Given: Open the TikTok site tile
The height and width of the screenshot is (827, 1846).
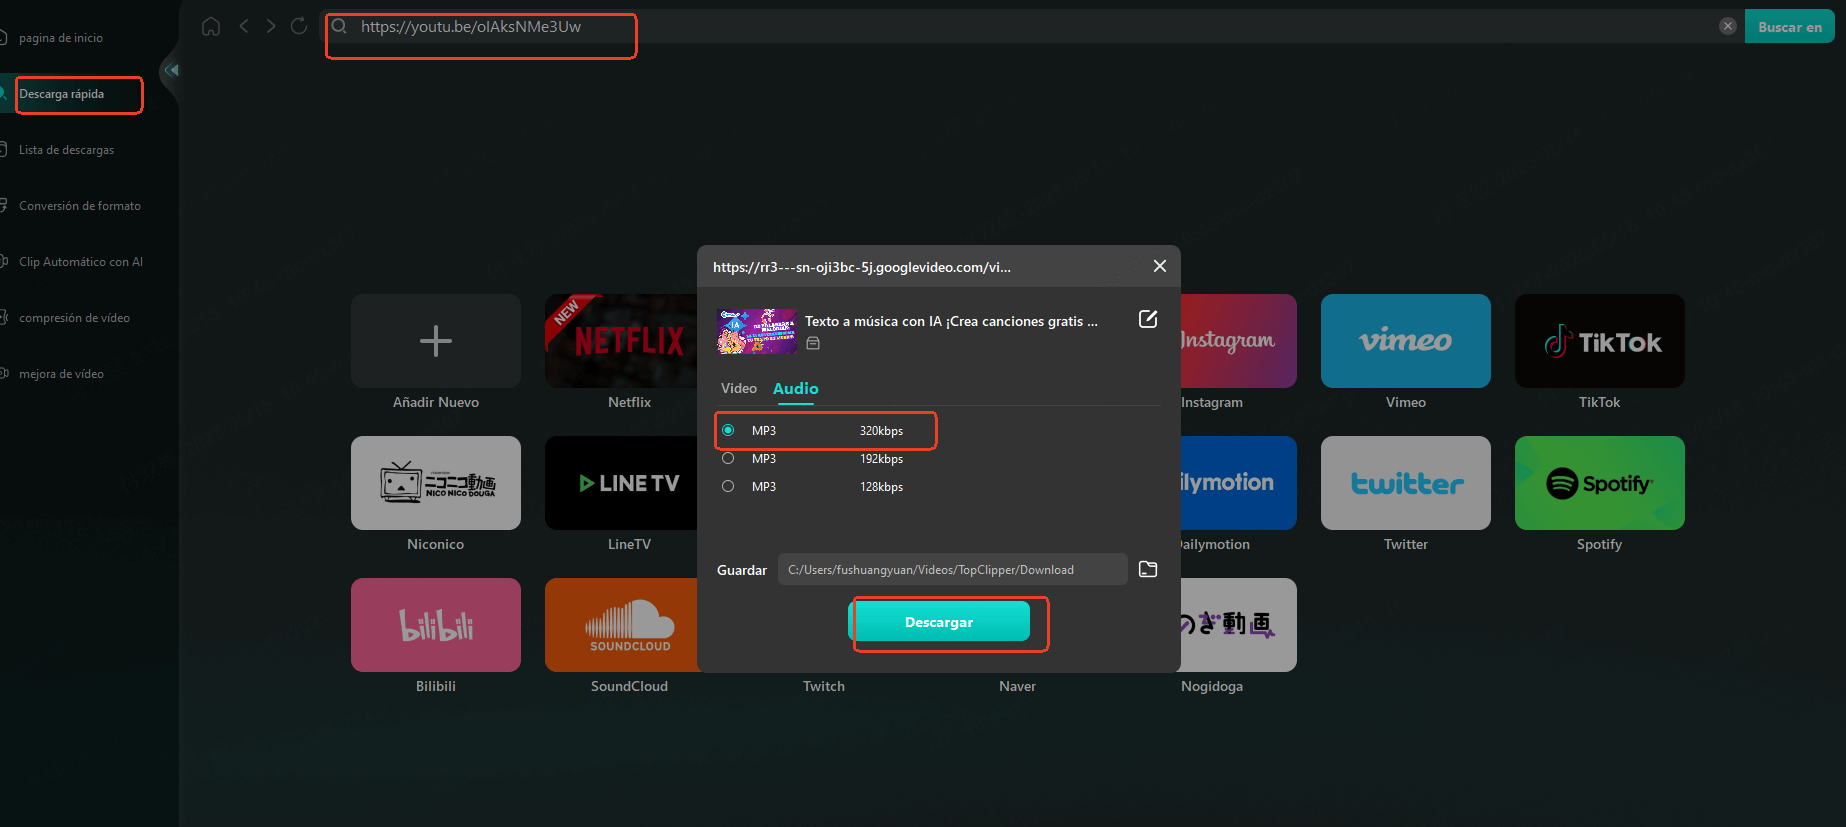Looking at the screenshot, I should click(x=1600, y=341).
